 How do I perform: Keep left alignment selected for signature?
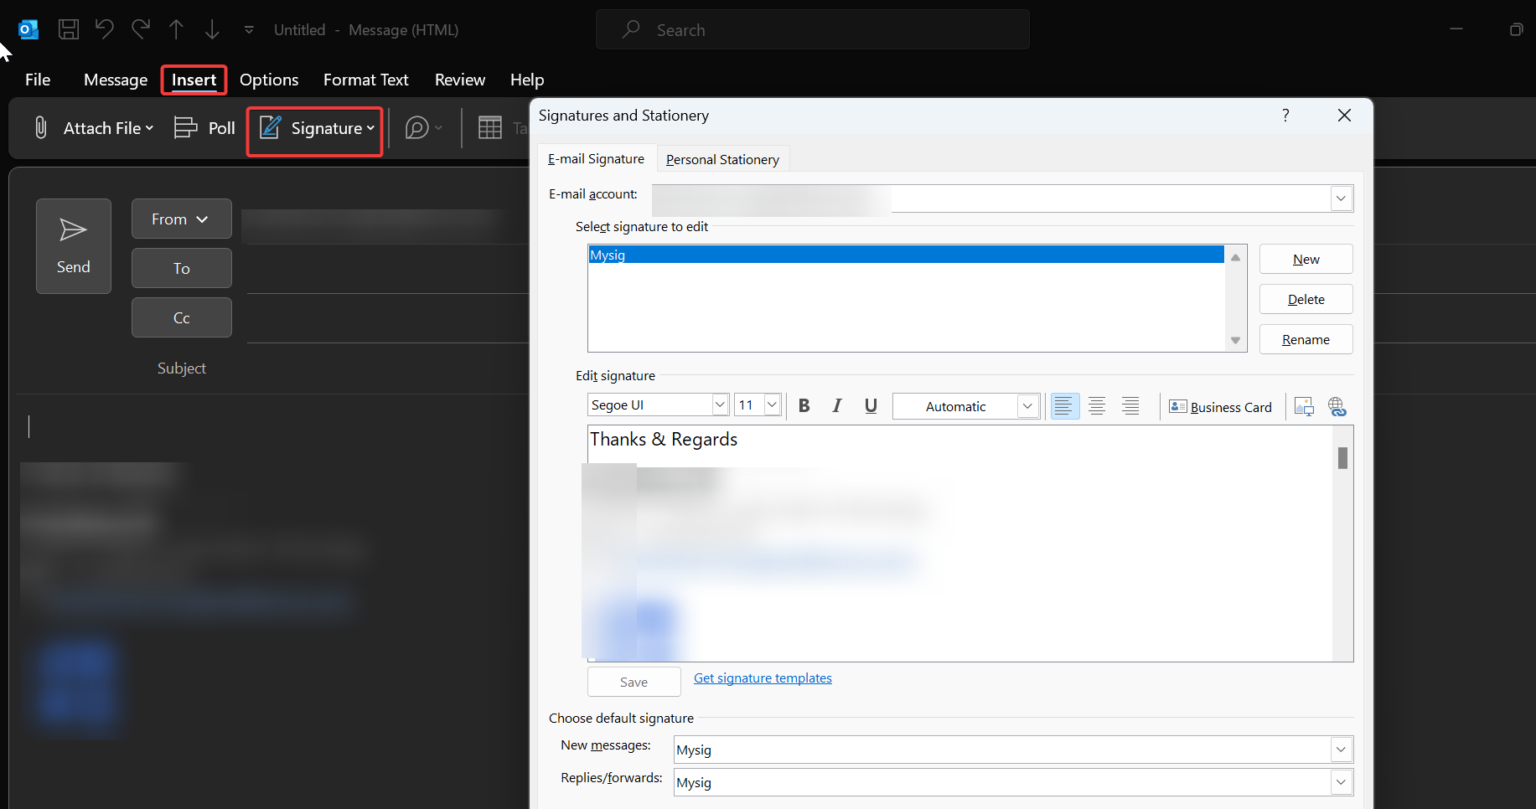pos(1064,406)
